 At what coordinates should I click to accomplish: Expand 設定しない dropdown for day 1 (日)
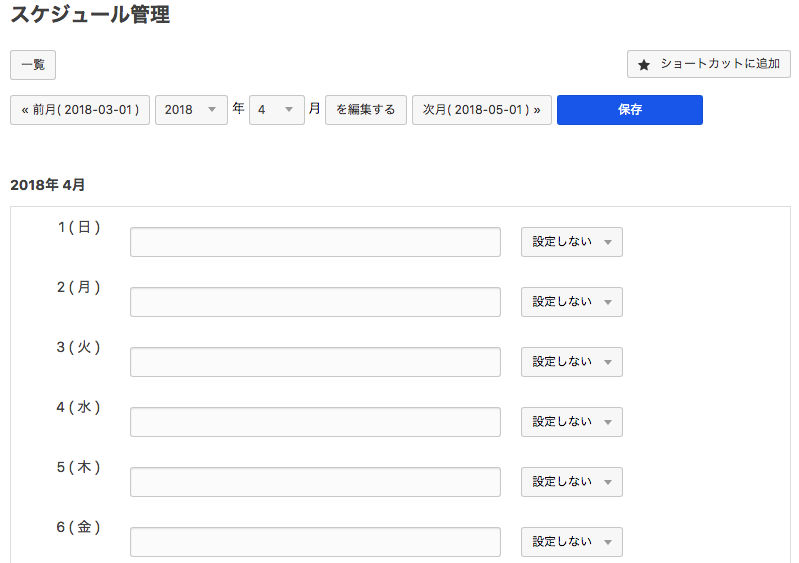point(571,242)
